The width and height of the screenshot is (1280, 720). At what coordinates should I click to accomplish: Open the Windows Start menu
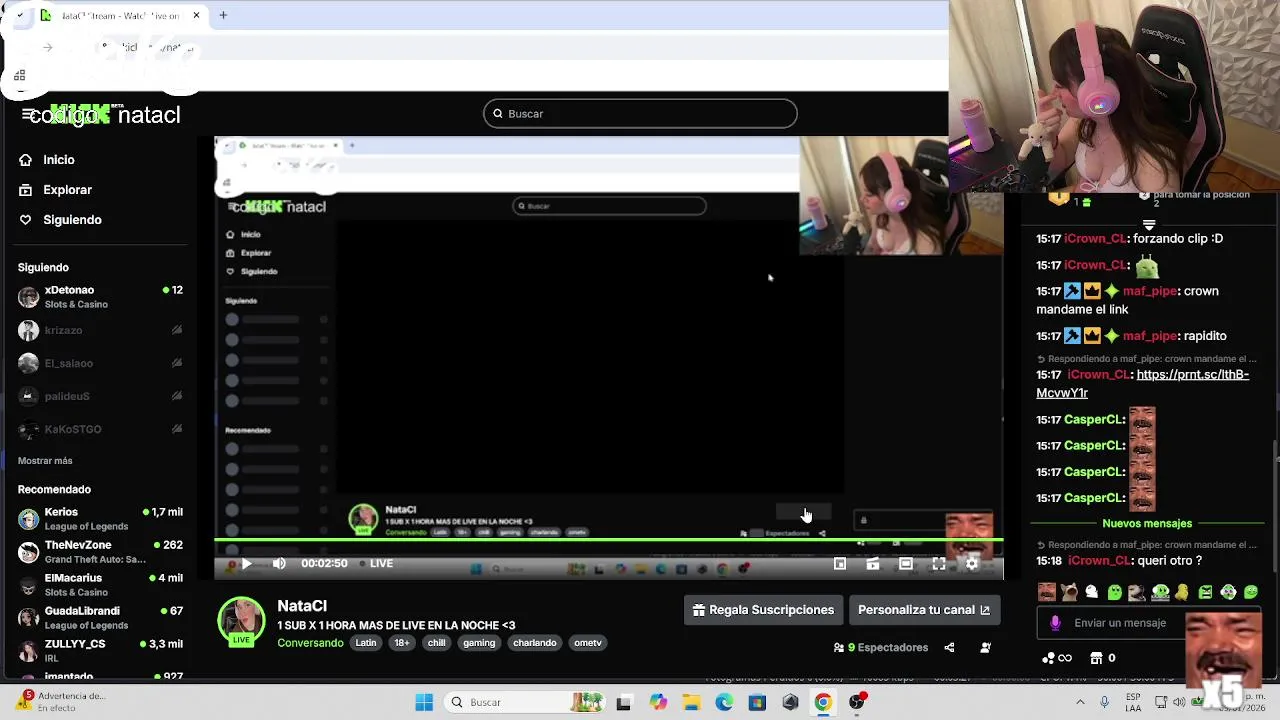424,702
